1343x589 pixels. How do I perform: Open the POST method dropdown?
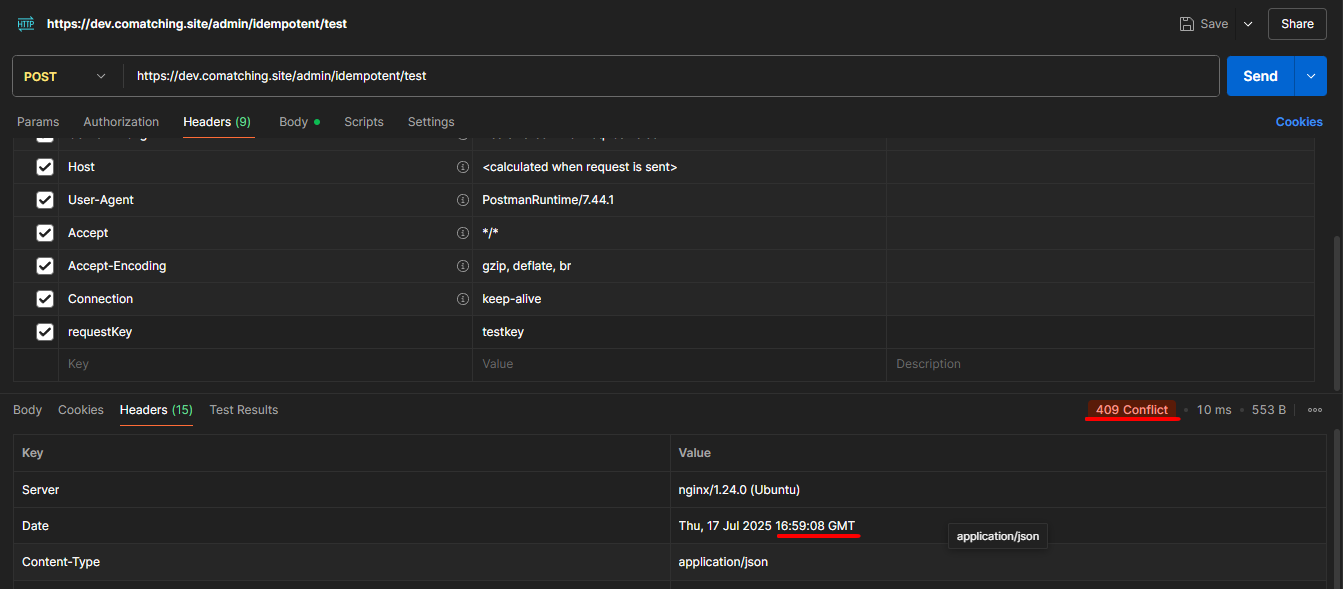point(65,76)
